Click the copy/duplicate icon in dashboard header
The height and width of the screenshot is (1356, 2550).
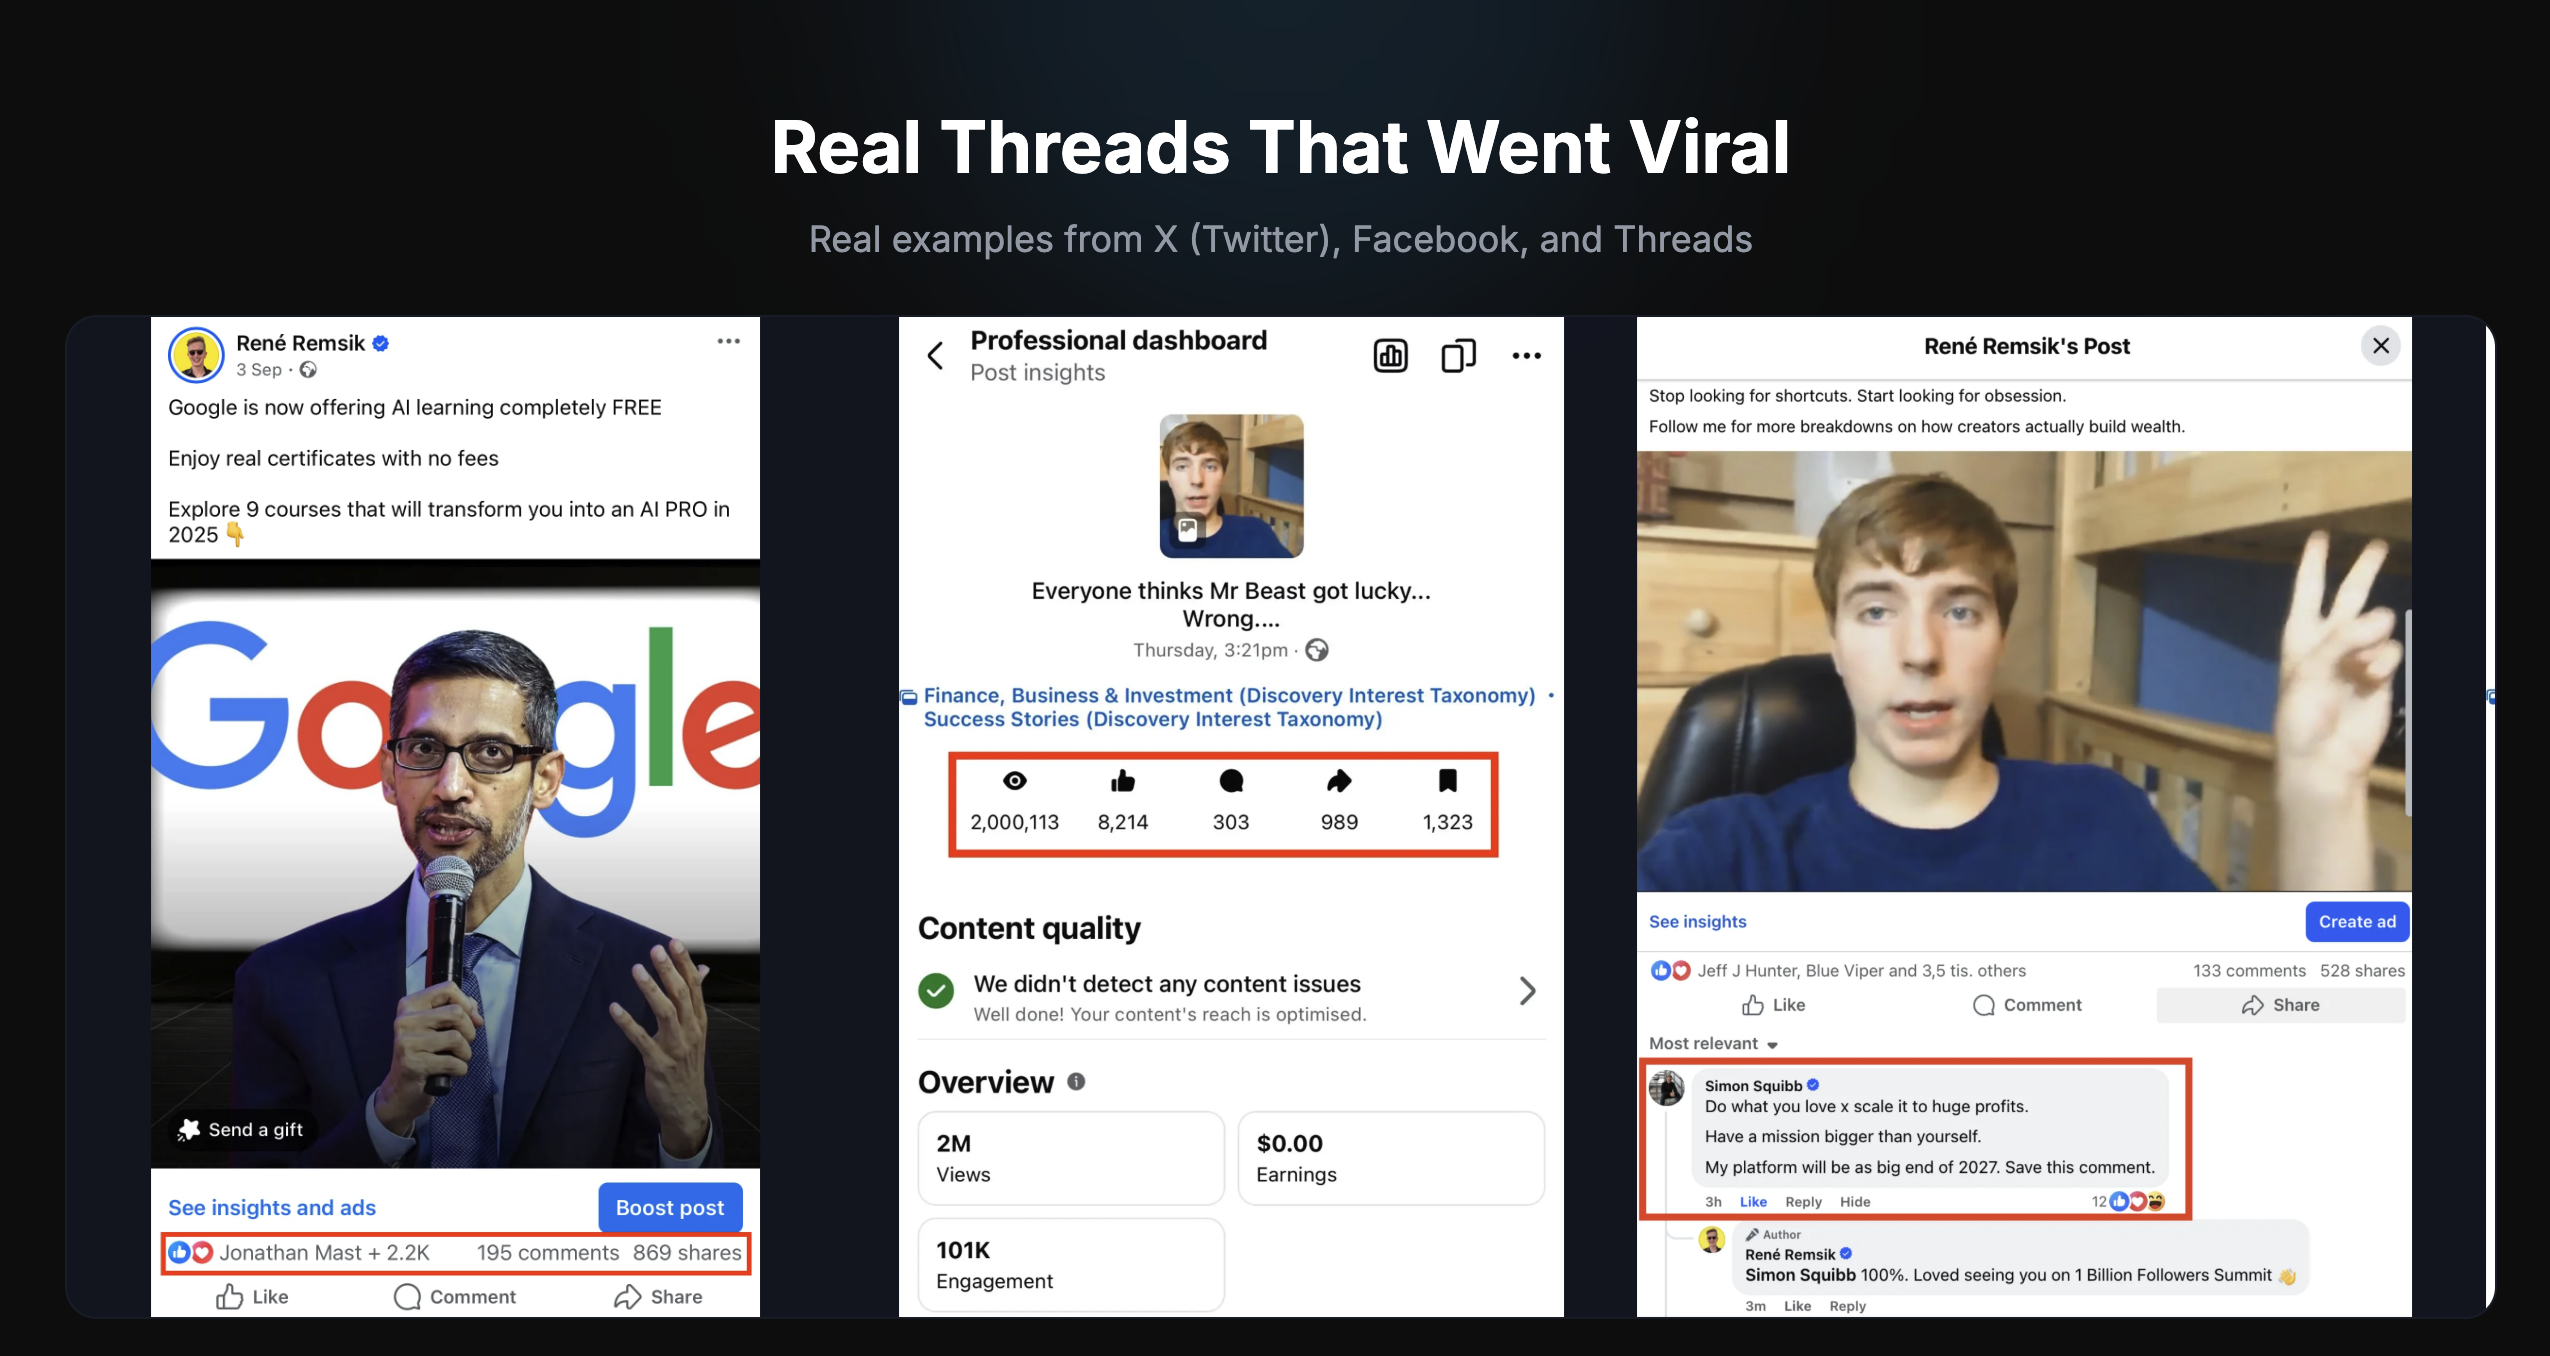pos(1458,356)
